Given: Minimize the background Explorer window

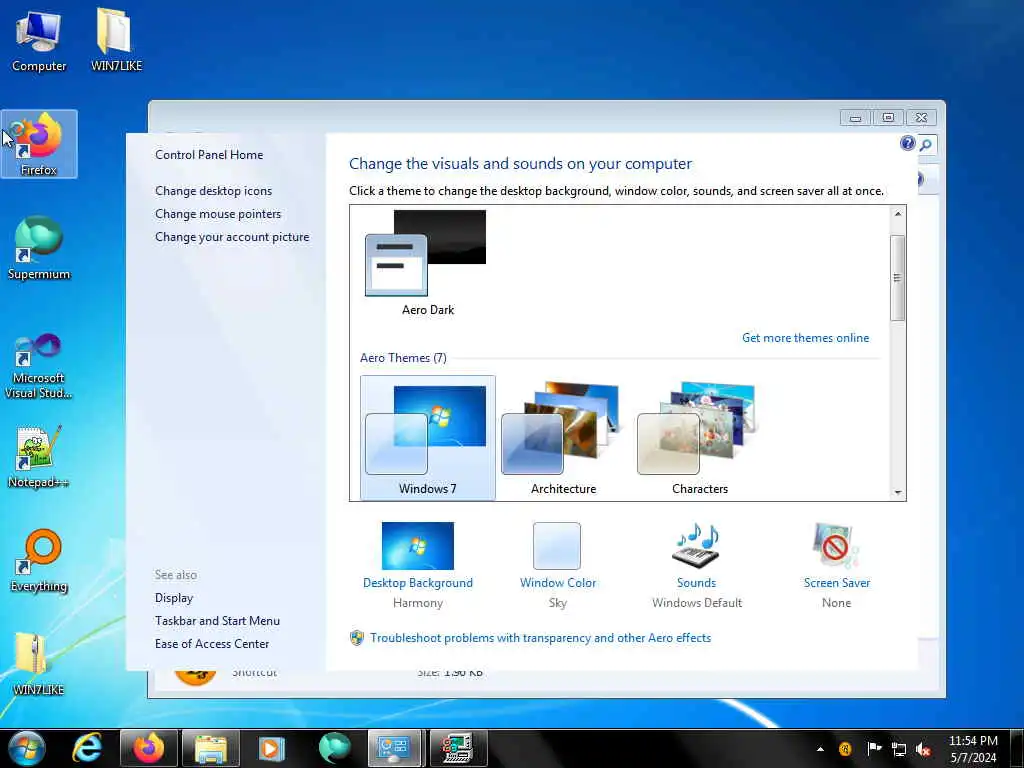Looking at the screenshot, I should click(856, 118).
